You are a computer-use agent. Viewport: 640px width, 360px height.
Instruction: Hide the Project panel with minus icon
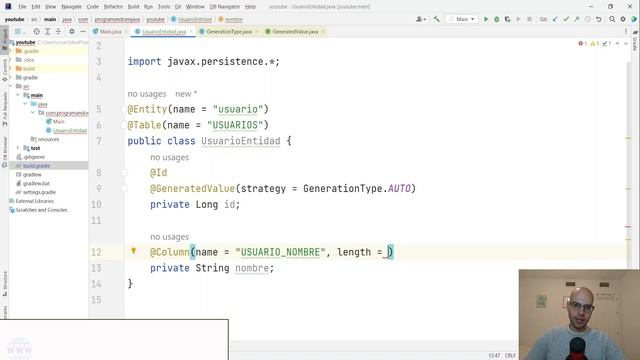point(83,31)
